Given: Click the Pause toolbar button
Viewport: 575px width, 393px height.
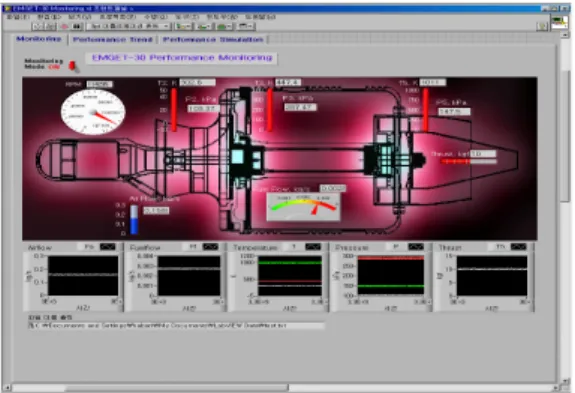Looking at the screenshot, I should (76, 26).
